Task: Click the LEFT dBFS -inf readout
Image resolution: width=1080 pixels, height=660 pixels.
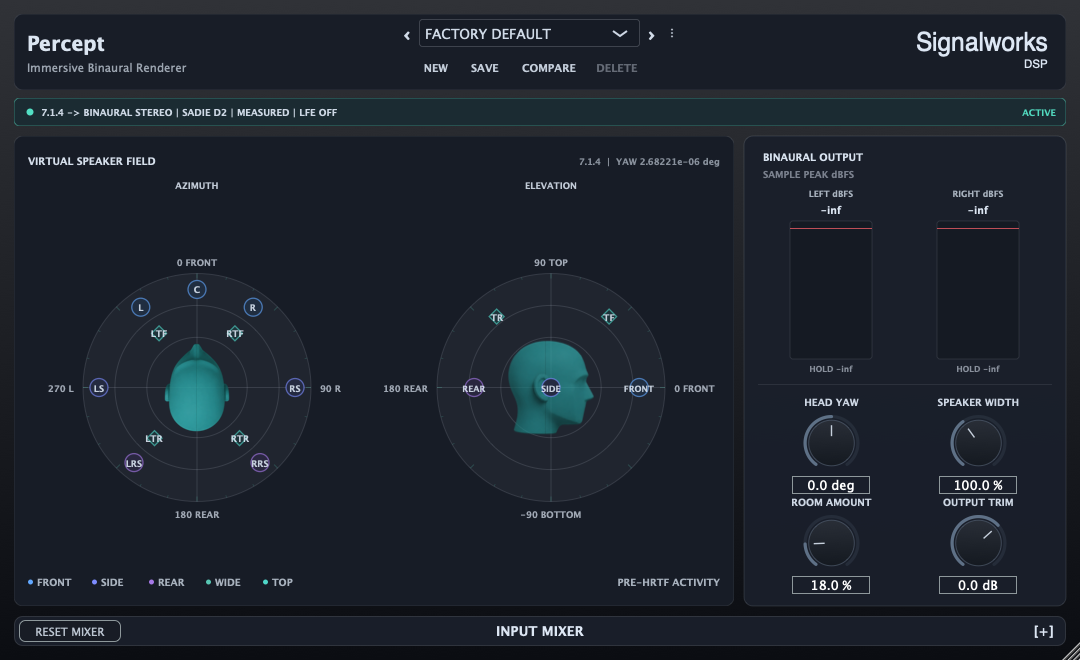Action: coord(831,210)
